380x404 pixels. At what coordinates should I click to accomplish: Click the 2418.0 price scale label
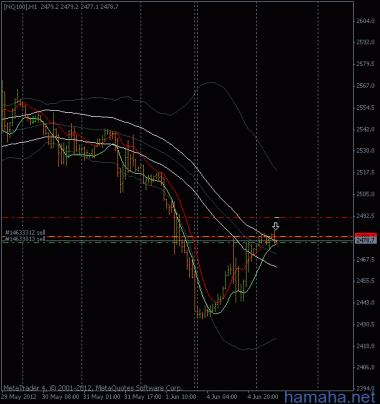[x=365, y=346]
